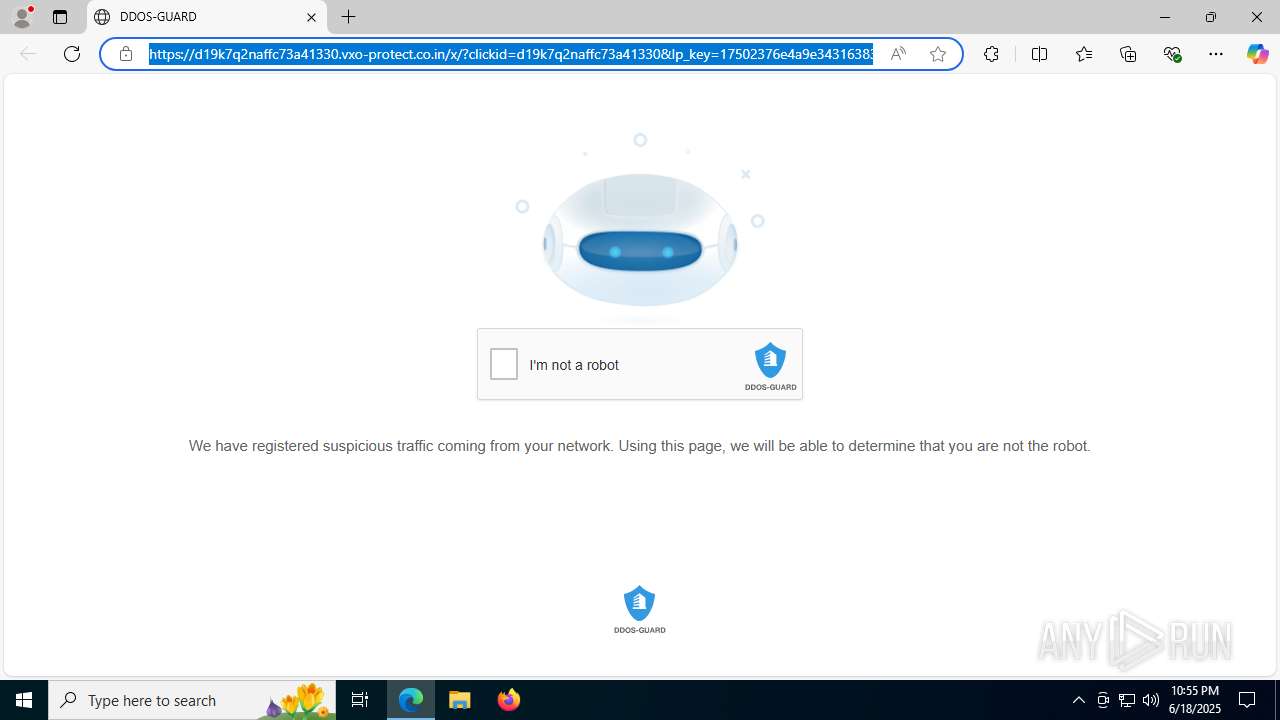Check the "I'm not a robot" checkbox
Viewport: 1280px width, 720px height.
point(504,364)
